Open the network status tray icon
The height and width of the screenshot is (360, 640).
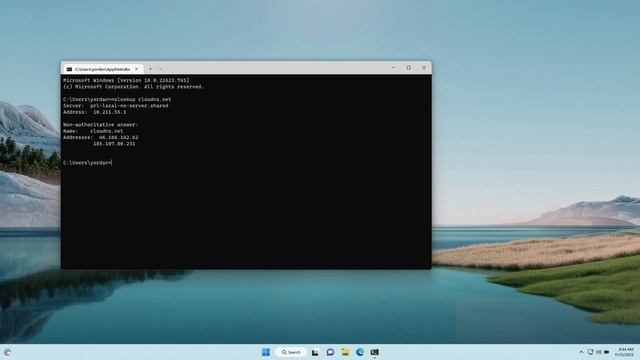click(x=591, y=352)
